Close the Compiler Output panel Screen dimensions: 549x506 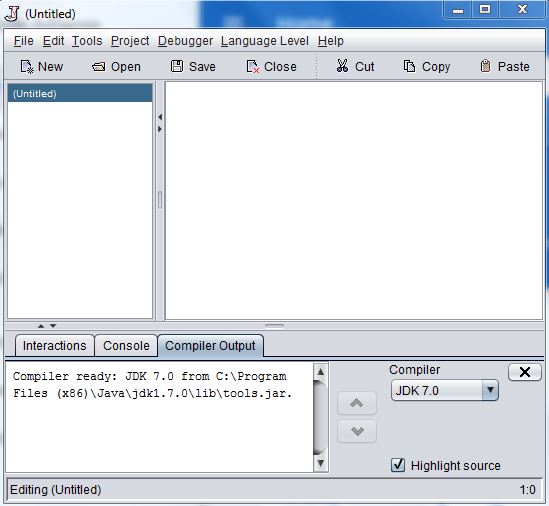pos(524,372)
